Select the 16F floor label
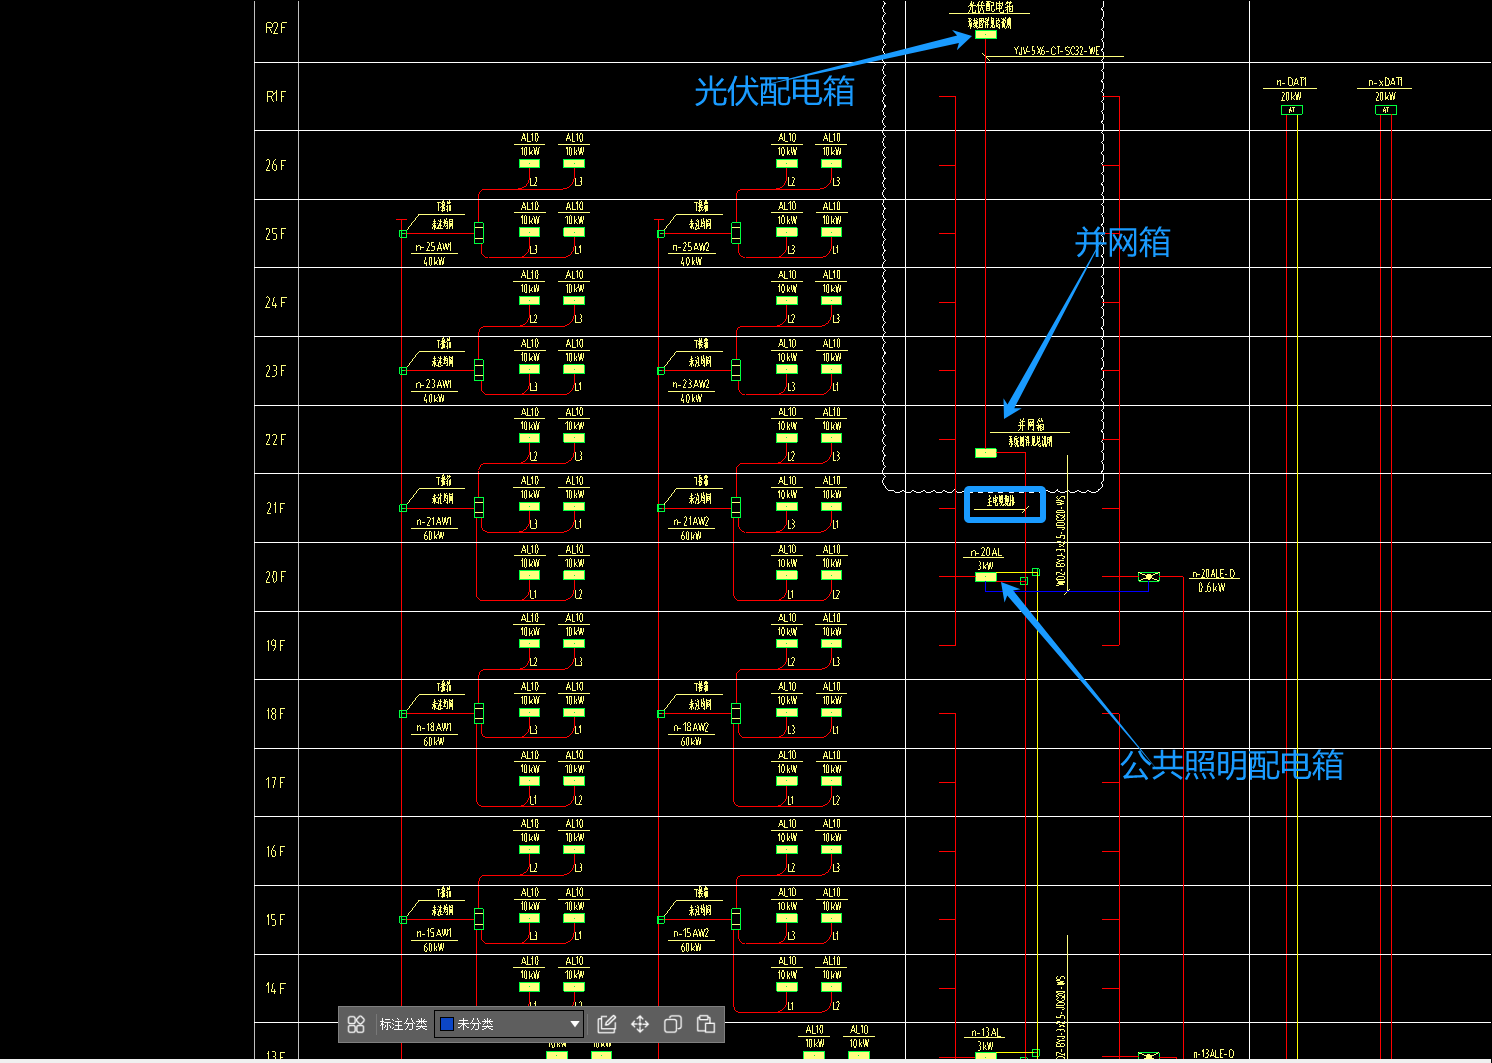 coord(276,852)
